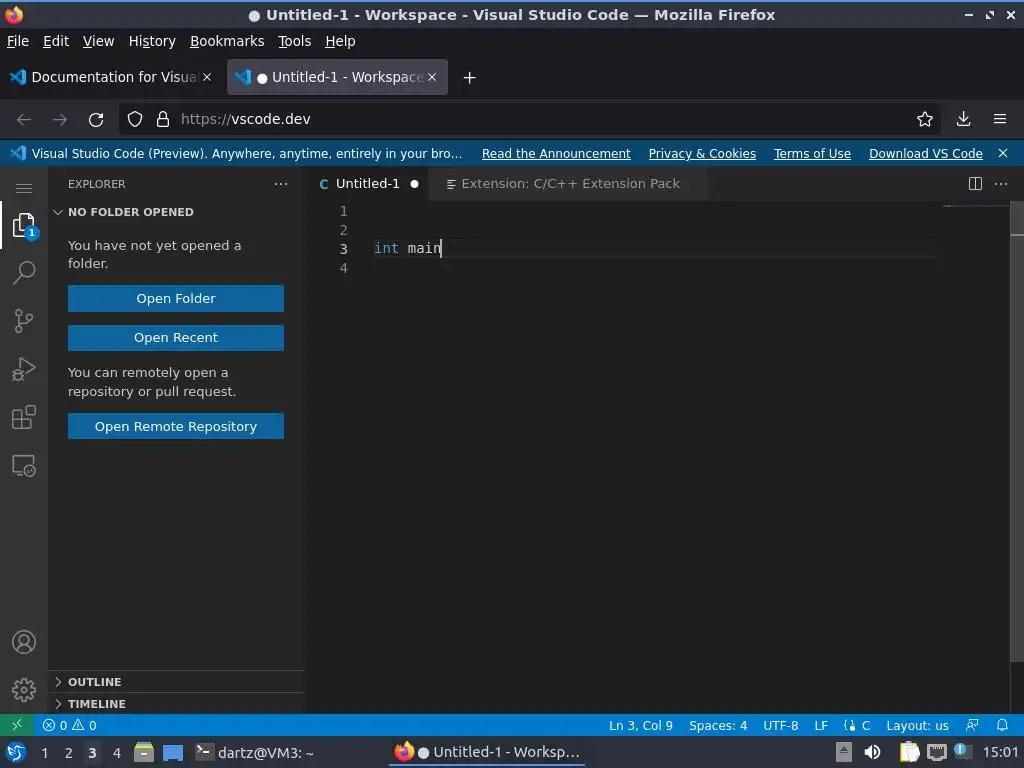This screenshot has height=768, width=1024.
Task: Open the desktop start menu icon
Action: (x=16, y=752)
